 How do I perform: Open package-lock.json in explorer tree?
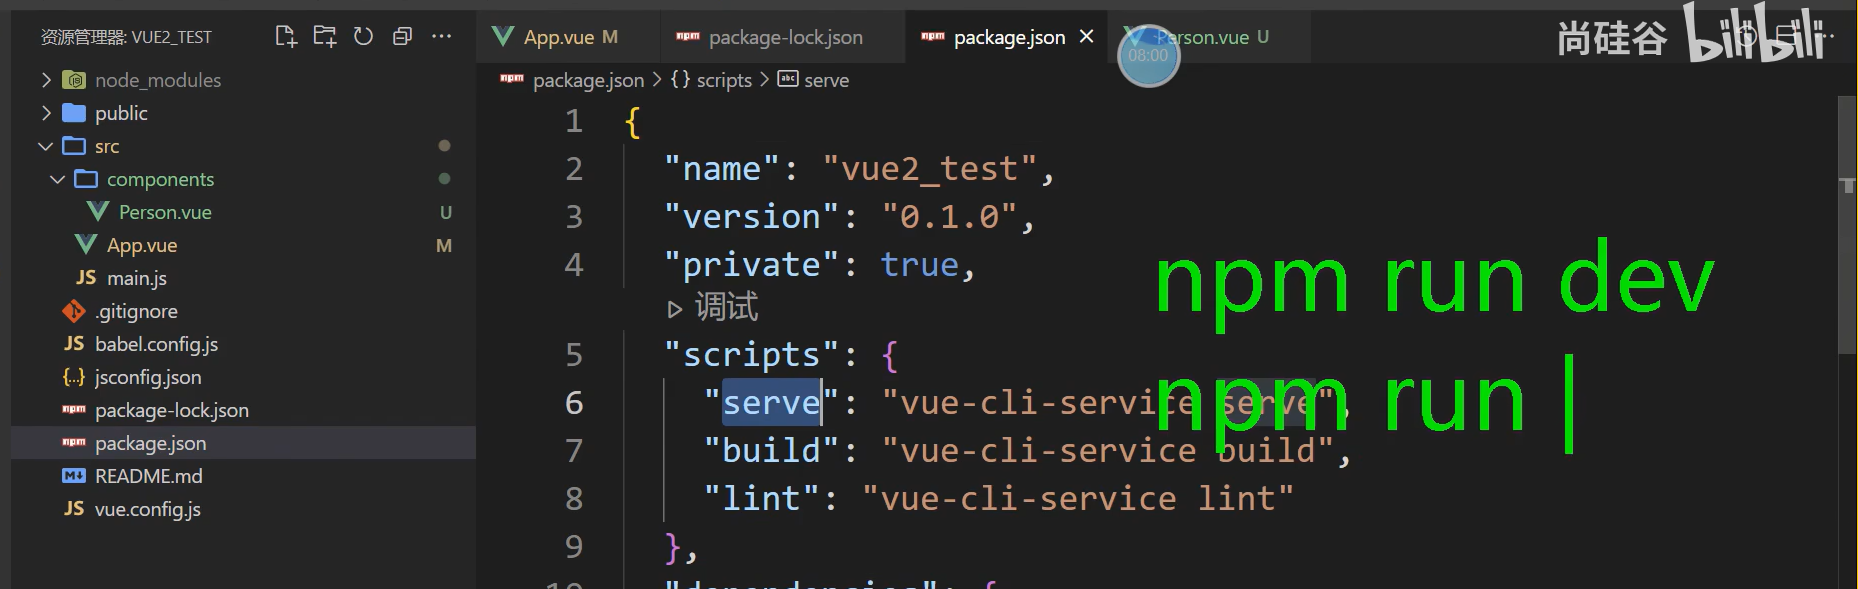pyautogui.click(x=172, y=410)
